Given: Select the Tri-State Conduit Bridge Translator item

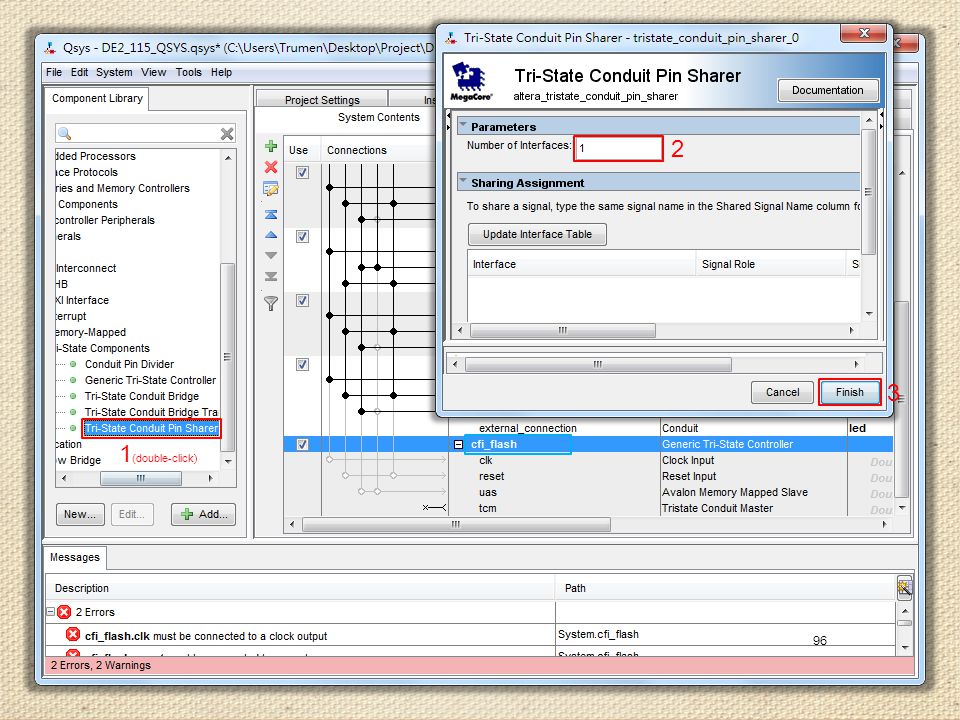Looking at the screenshot, I should (x=151, y=412).
